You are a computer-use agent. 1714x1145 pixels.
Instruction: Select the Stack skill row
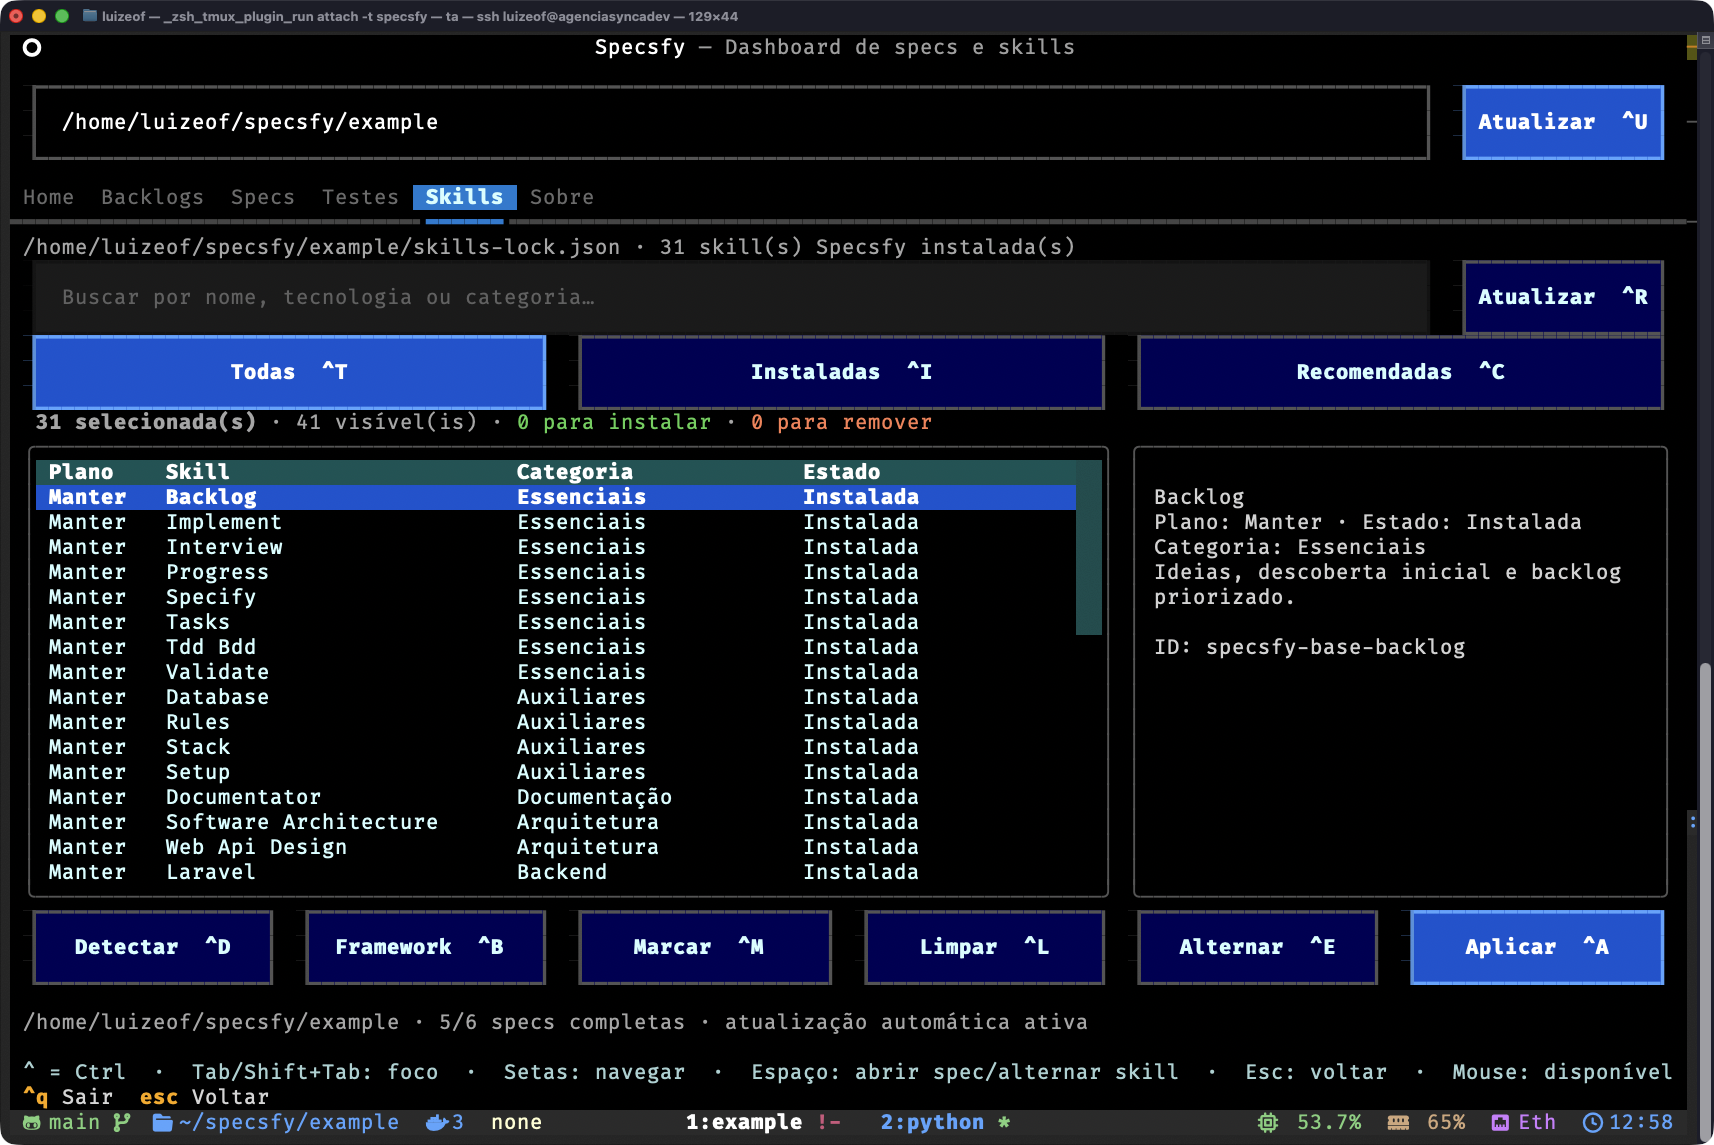tap(556, 747)
